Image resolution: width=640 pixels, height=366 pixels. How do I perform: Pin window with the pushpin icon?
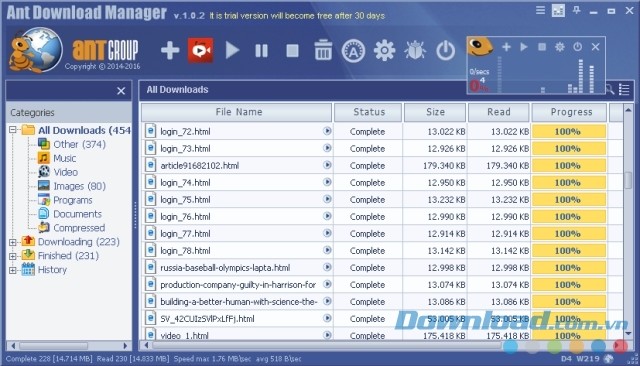(576, 10)
